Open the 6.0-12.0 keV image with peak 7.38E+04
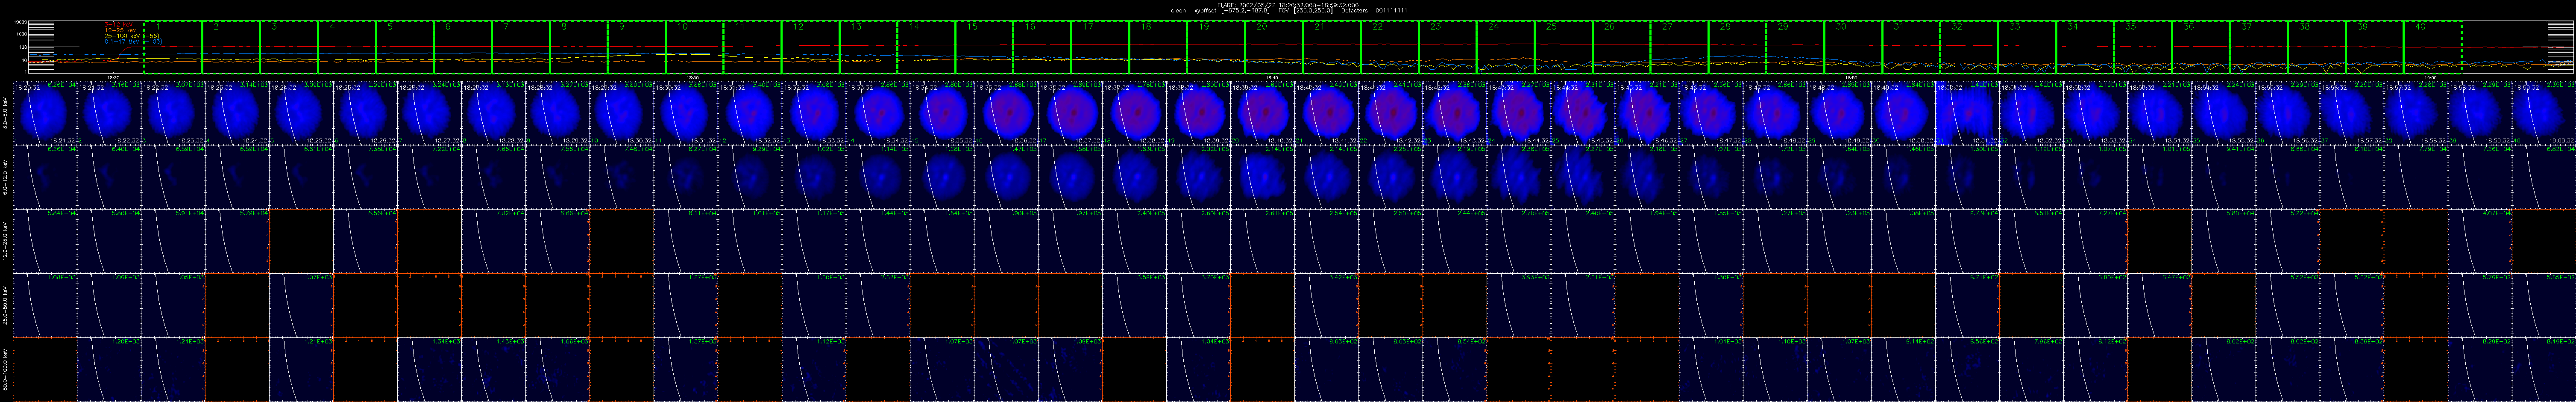Screen dimensions: 2576x402 [365, 177]
